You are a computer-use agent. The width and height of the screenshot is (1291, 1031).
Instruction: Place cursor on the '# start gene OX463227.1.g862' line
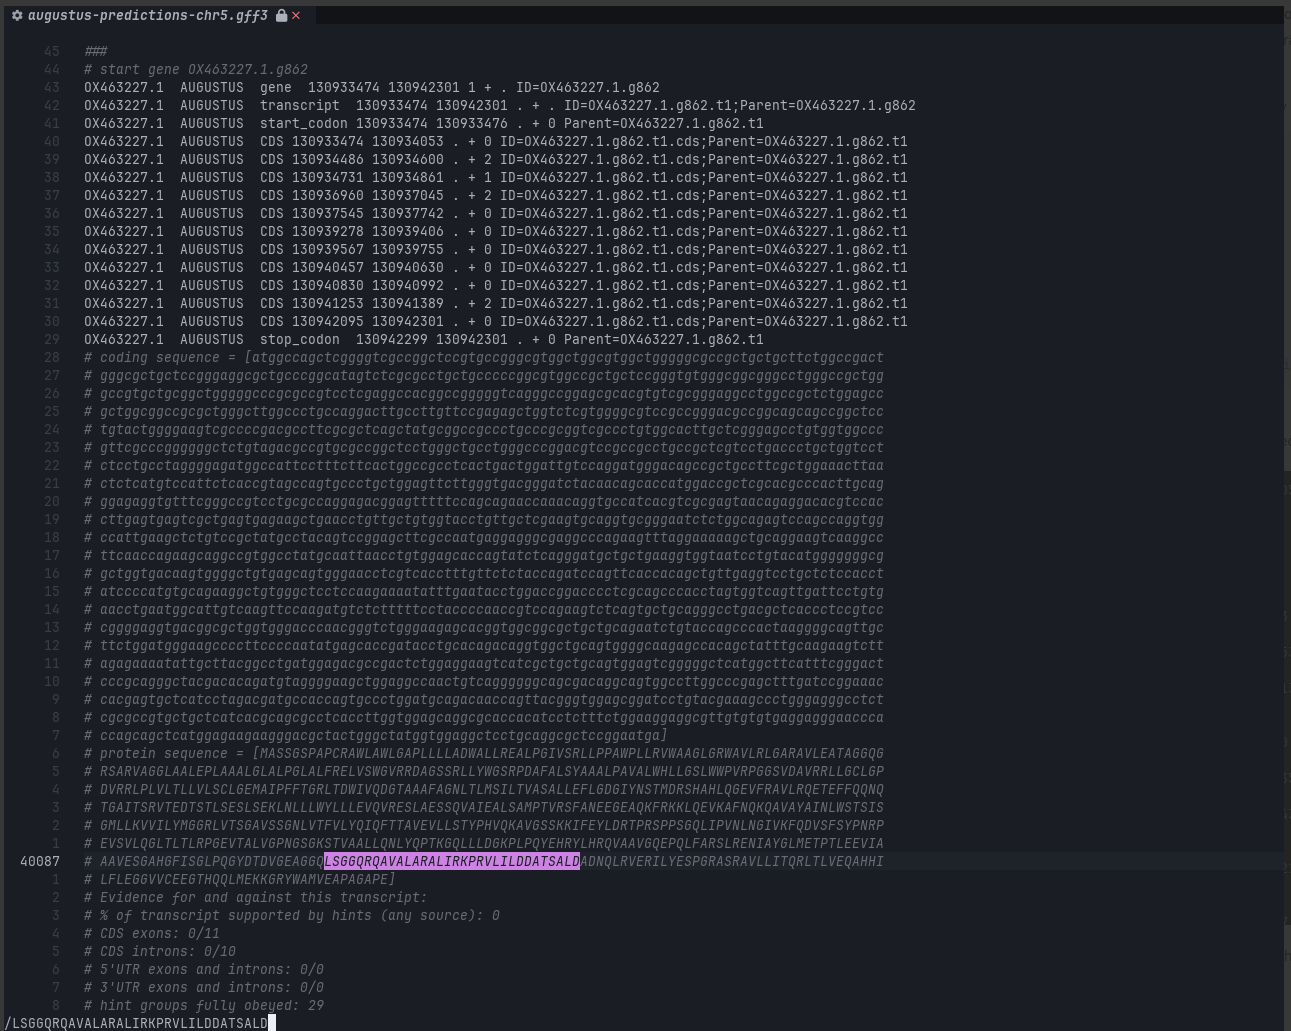coord(196,69)
